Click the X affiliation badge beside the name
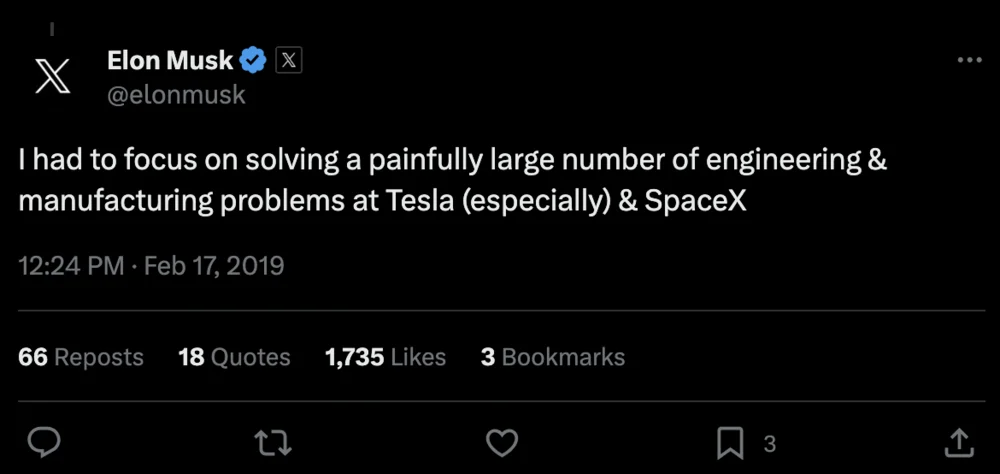Screen dimensions: 1000x474 [x=288, y=61]
